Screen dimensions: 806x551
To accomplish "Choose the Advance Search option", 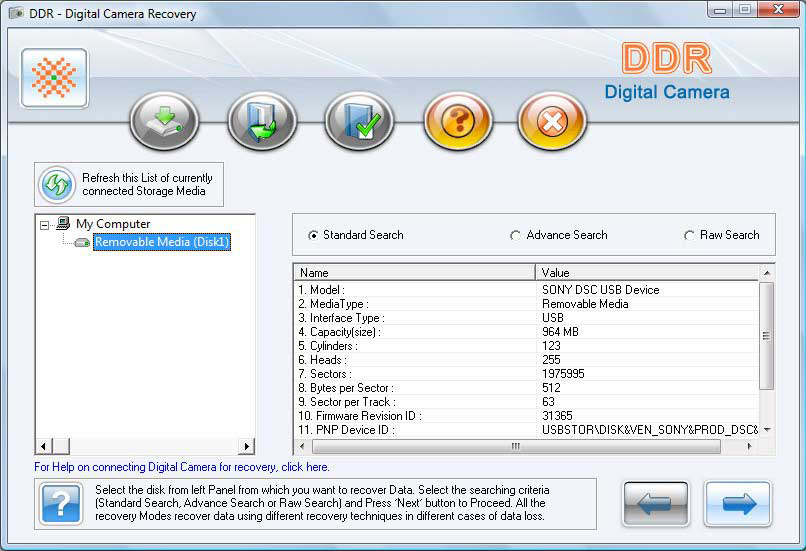I will pyautogui.click(x=516, y=236).
